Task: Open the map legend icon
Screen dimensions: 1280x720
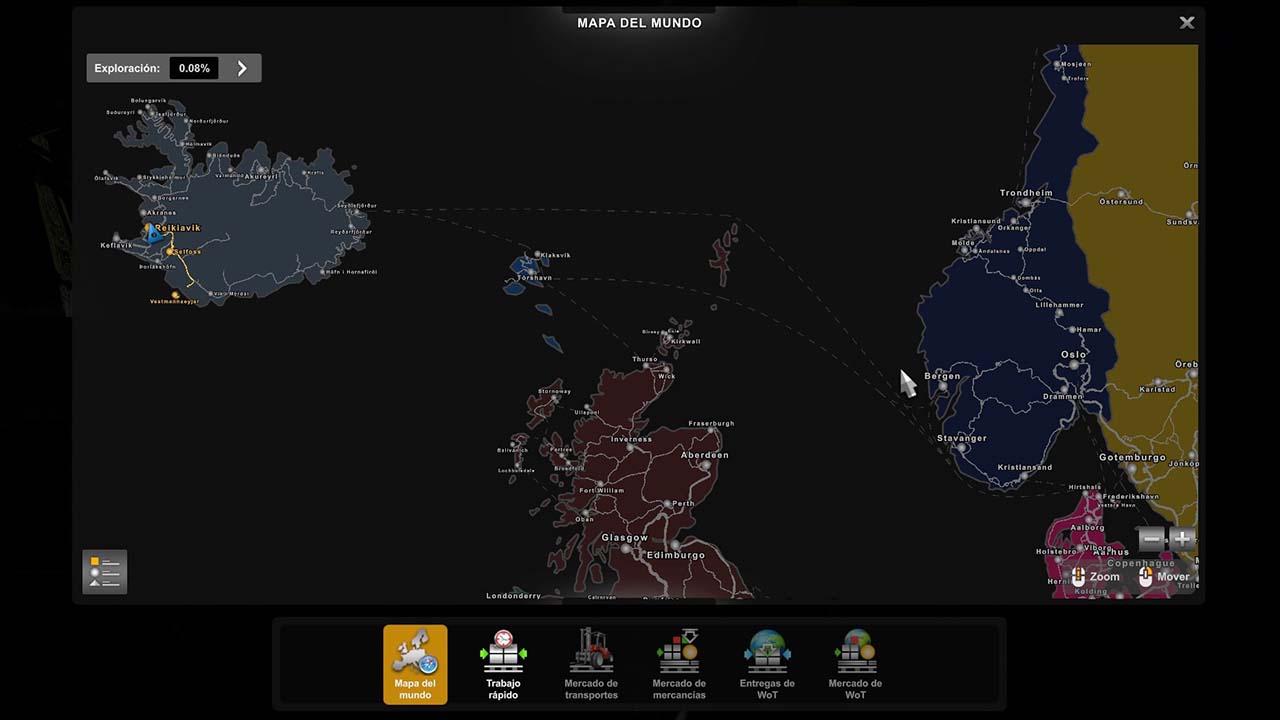Action: [x=105, y=572]
